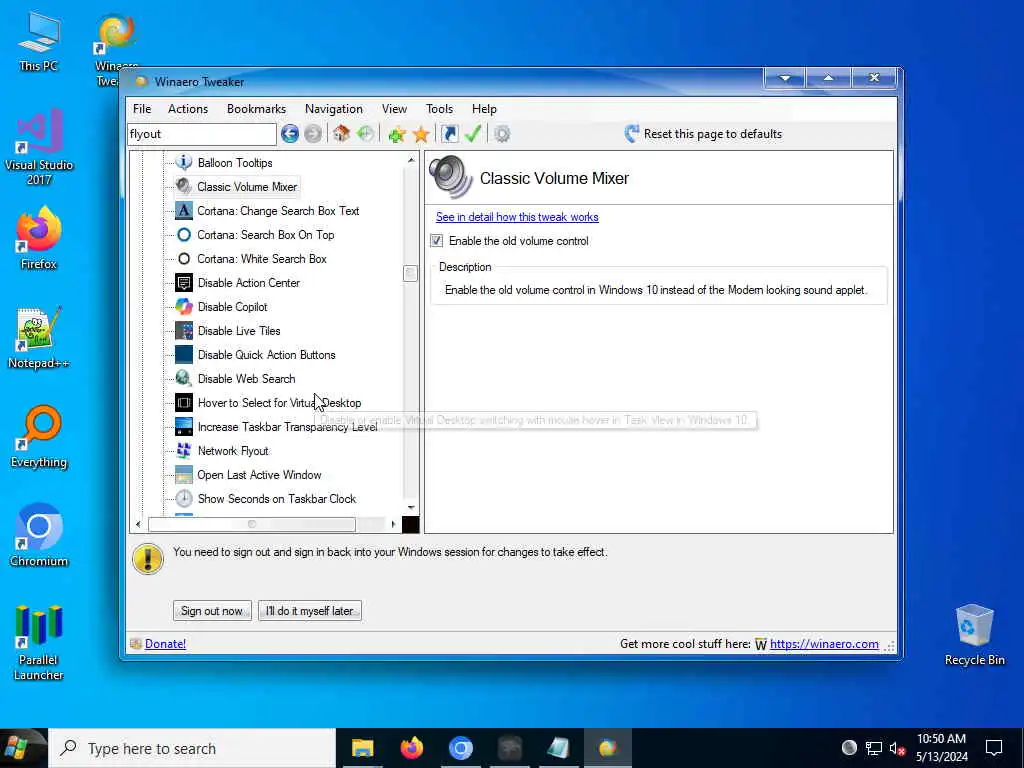The height and width of the screenshot is (768, 1024).
Task: Select the Disable Copilot text row
Action: tap(232, 306)
